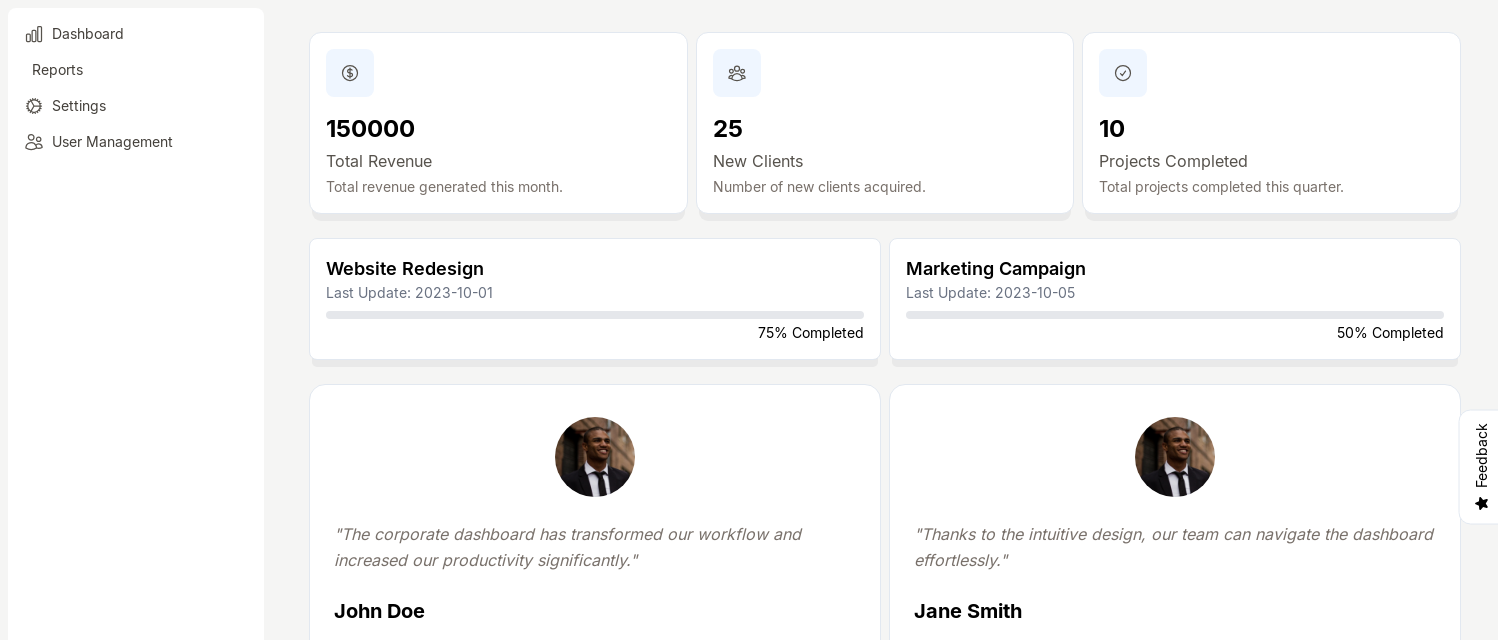Click the group icon on New Clients card
Viewport: 1498px width, 640px height.
(x=737, y=73)
